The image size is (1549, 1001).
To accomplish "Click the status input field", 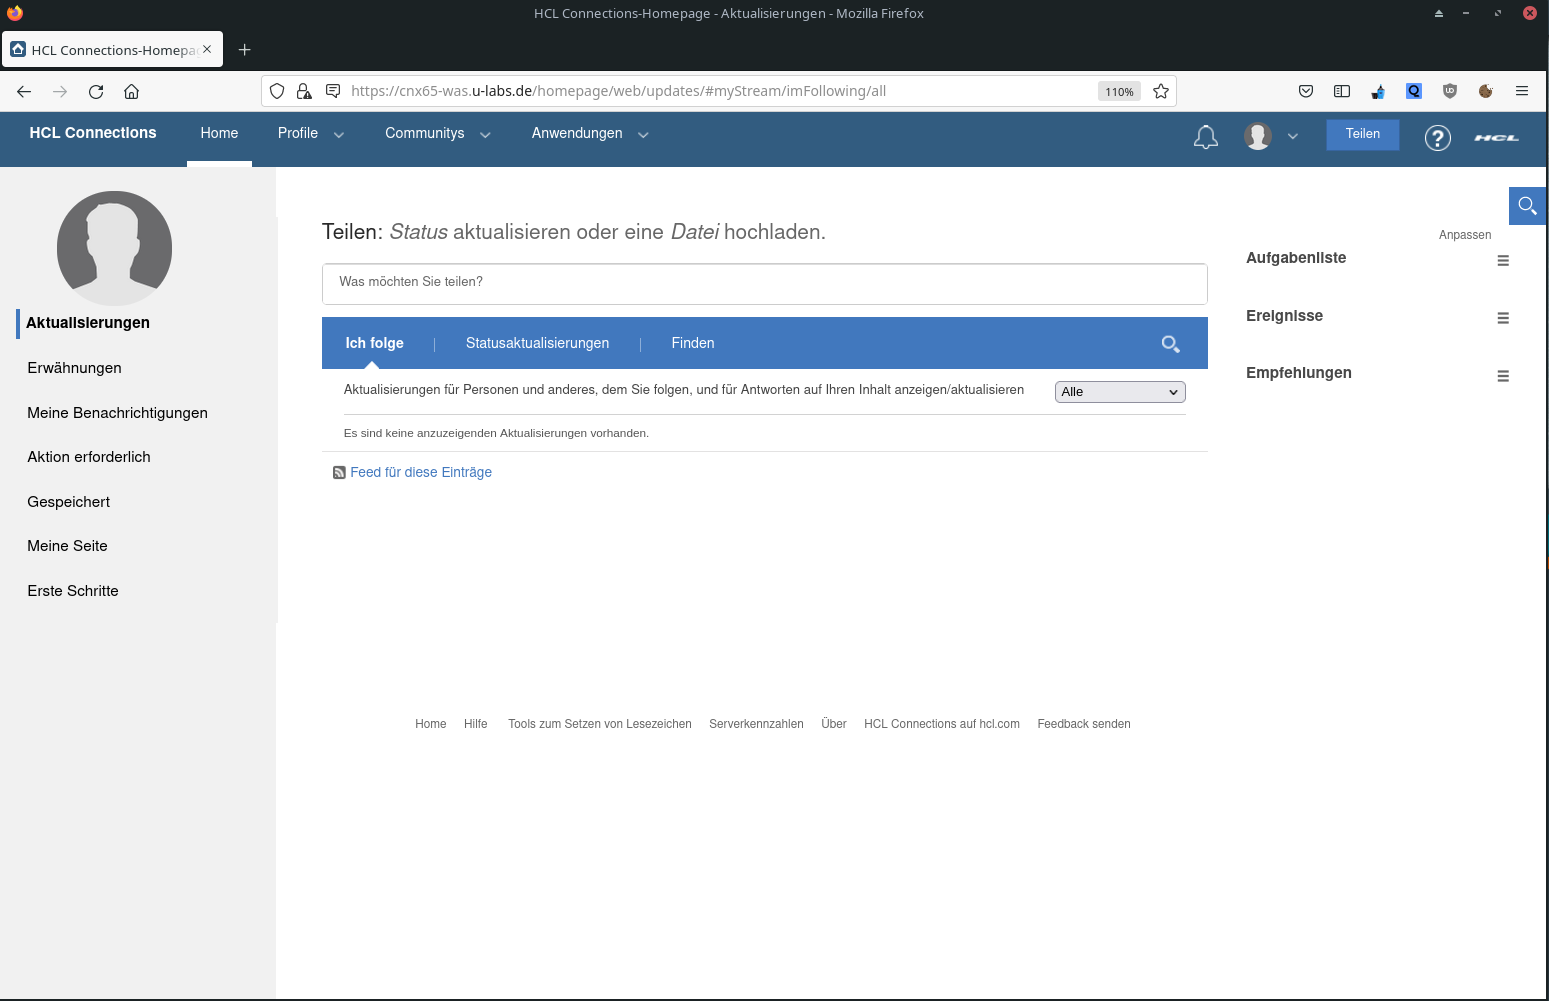I will point(764,283).
